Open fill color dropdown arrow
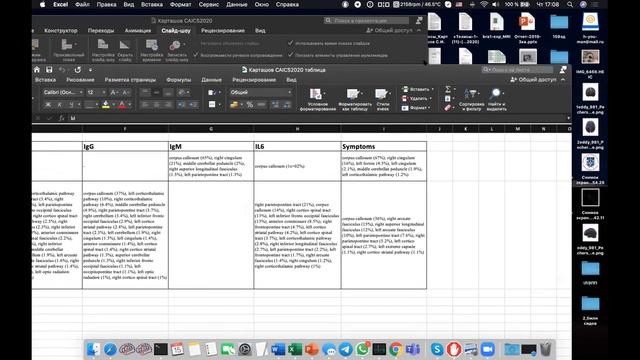The height and width of the screenshot is (360, 640). (x=113, y=105)
